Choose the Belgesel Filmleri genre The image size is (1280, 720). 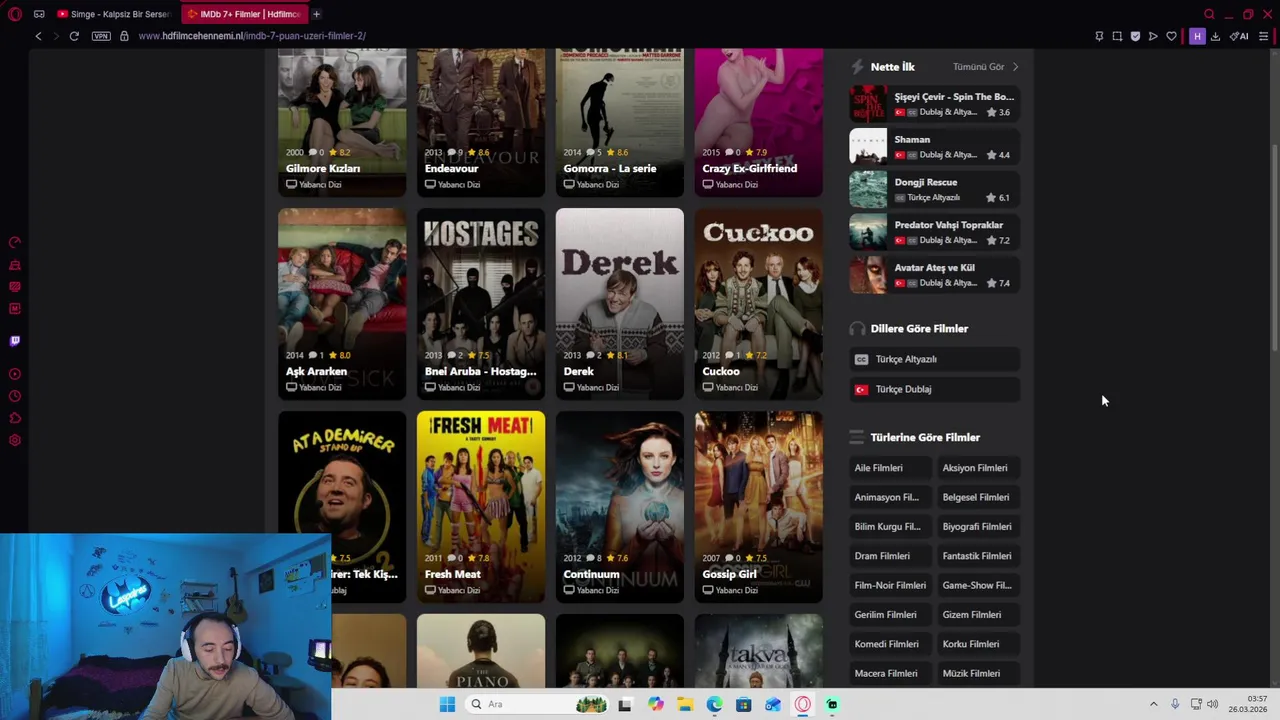(x=978, y=497)
